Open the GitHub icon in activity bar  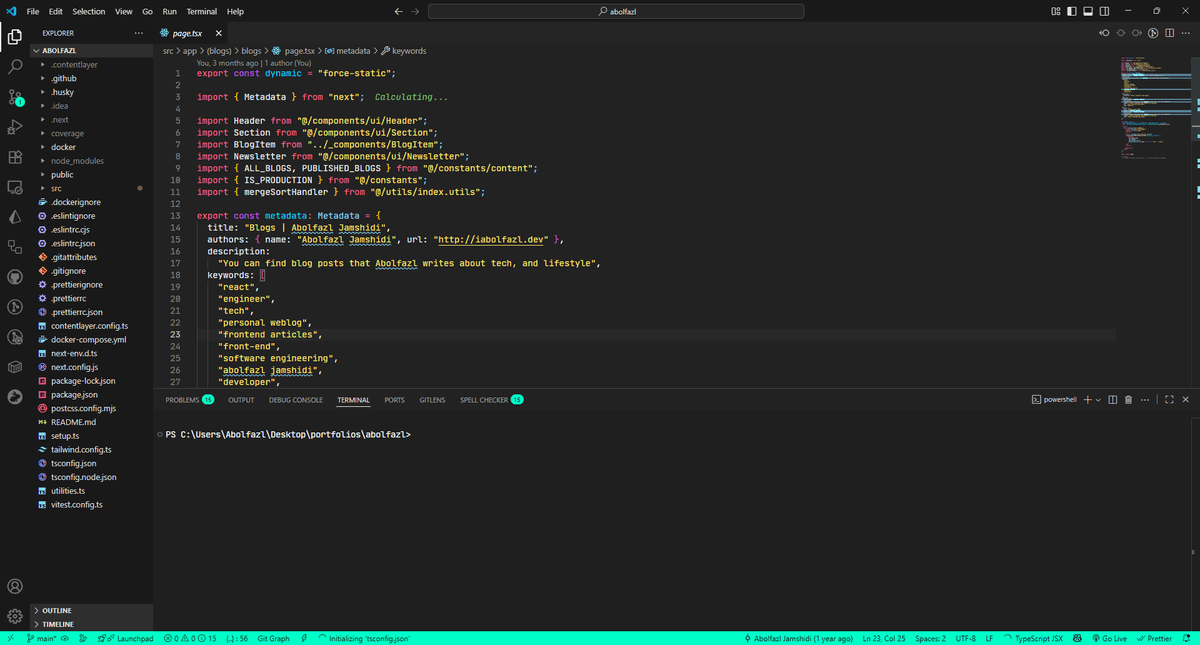pos(15,276)
